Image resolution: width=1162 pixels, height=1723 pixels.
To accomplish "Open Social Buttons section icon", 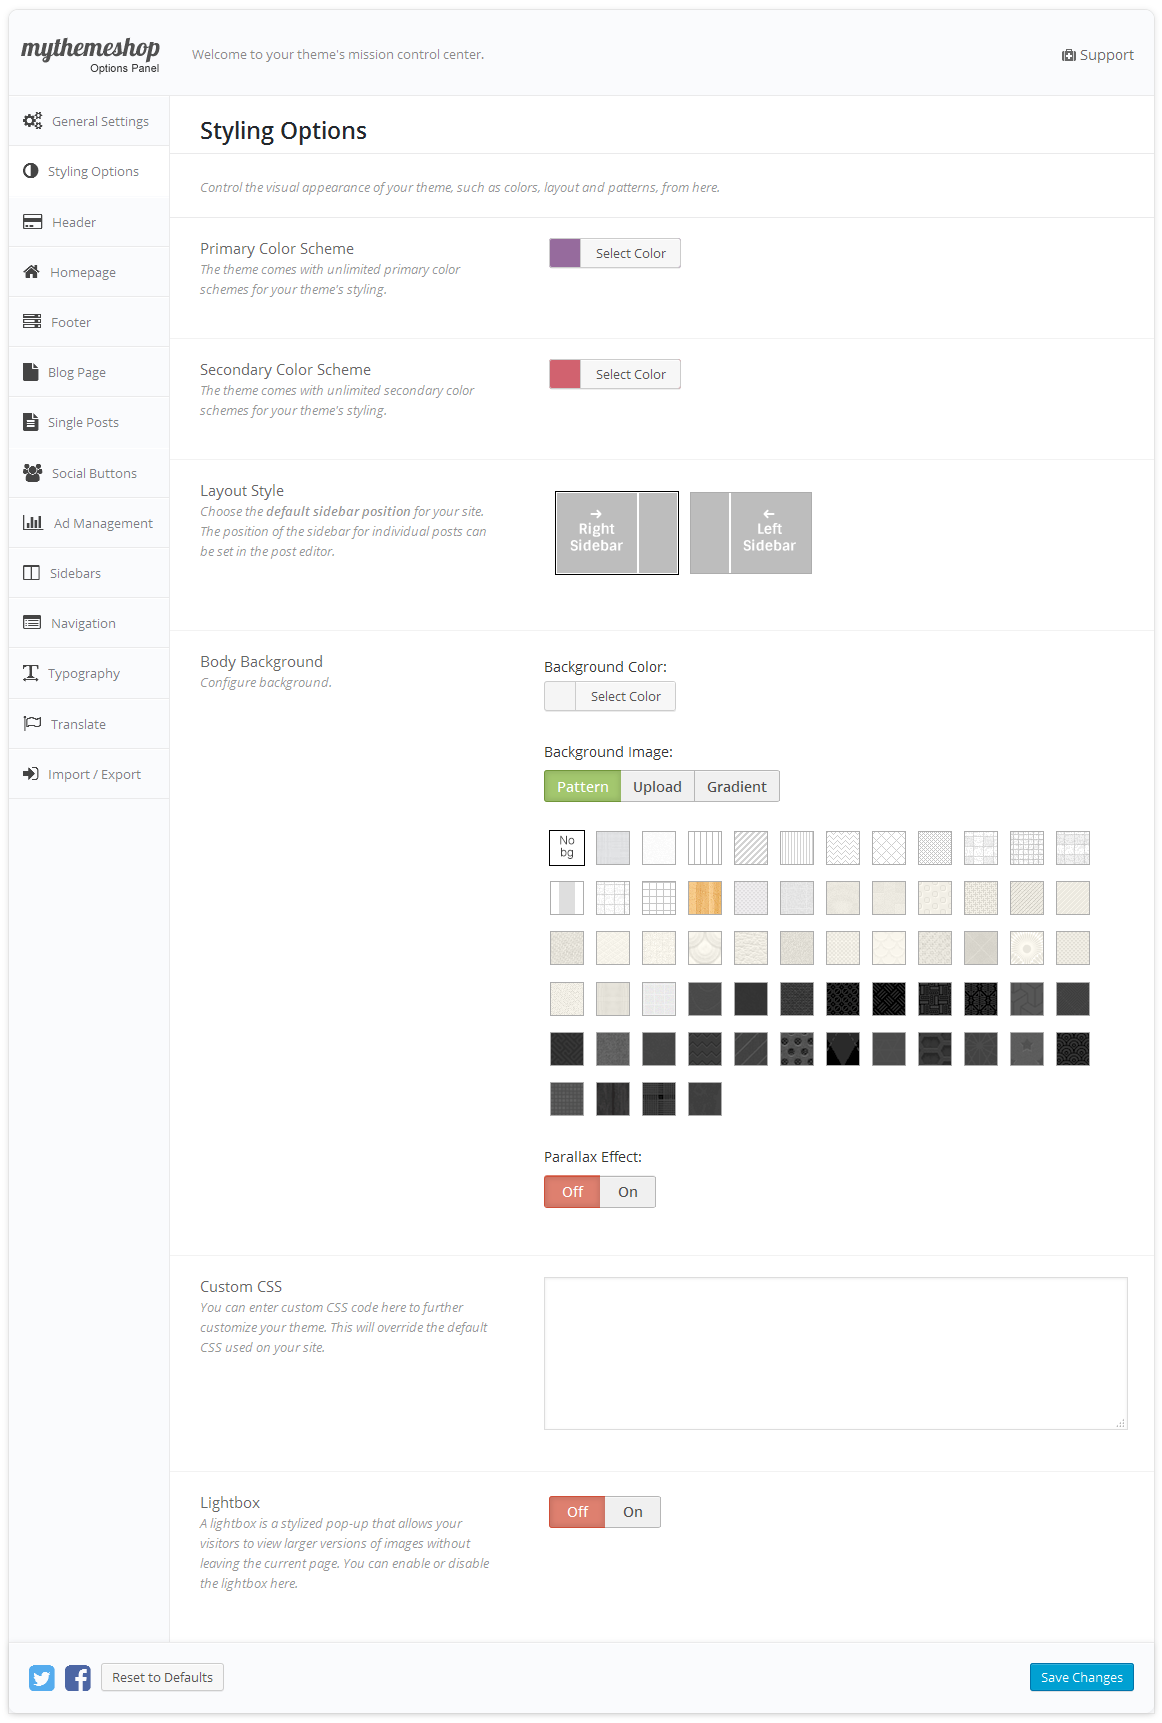I will coord(33,473).
